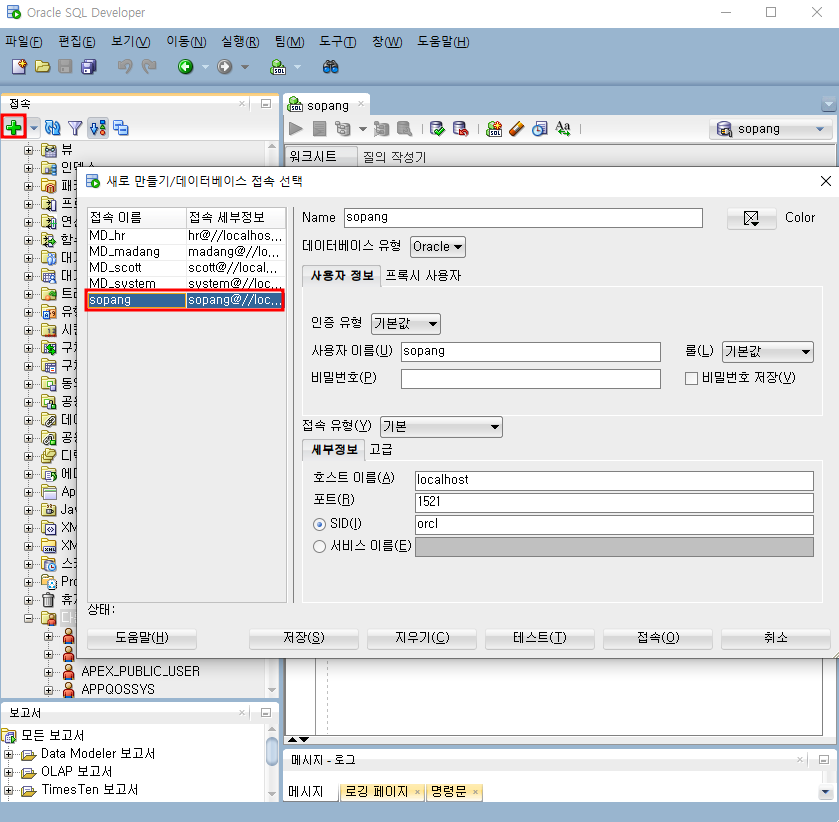The width and height of the screenshot is (839, 822).
Task: Click the Run Script icon in worksheet
Action: point(319,129)
